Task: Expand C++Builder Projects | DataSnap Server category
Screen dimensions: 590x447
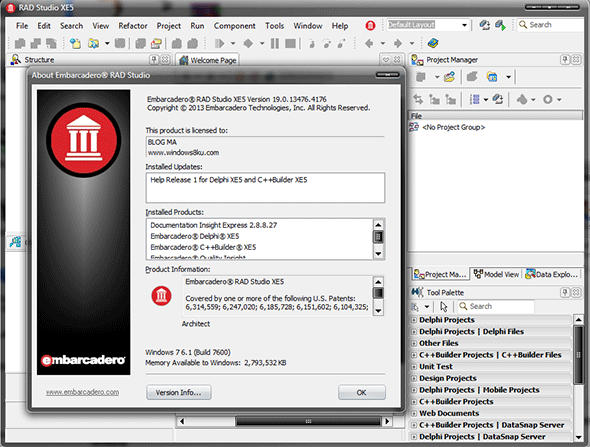Action: [x=414, y=425]
